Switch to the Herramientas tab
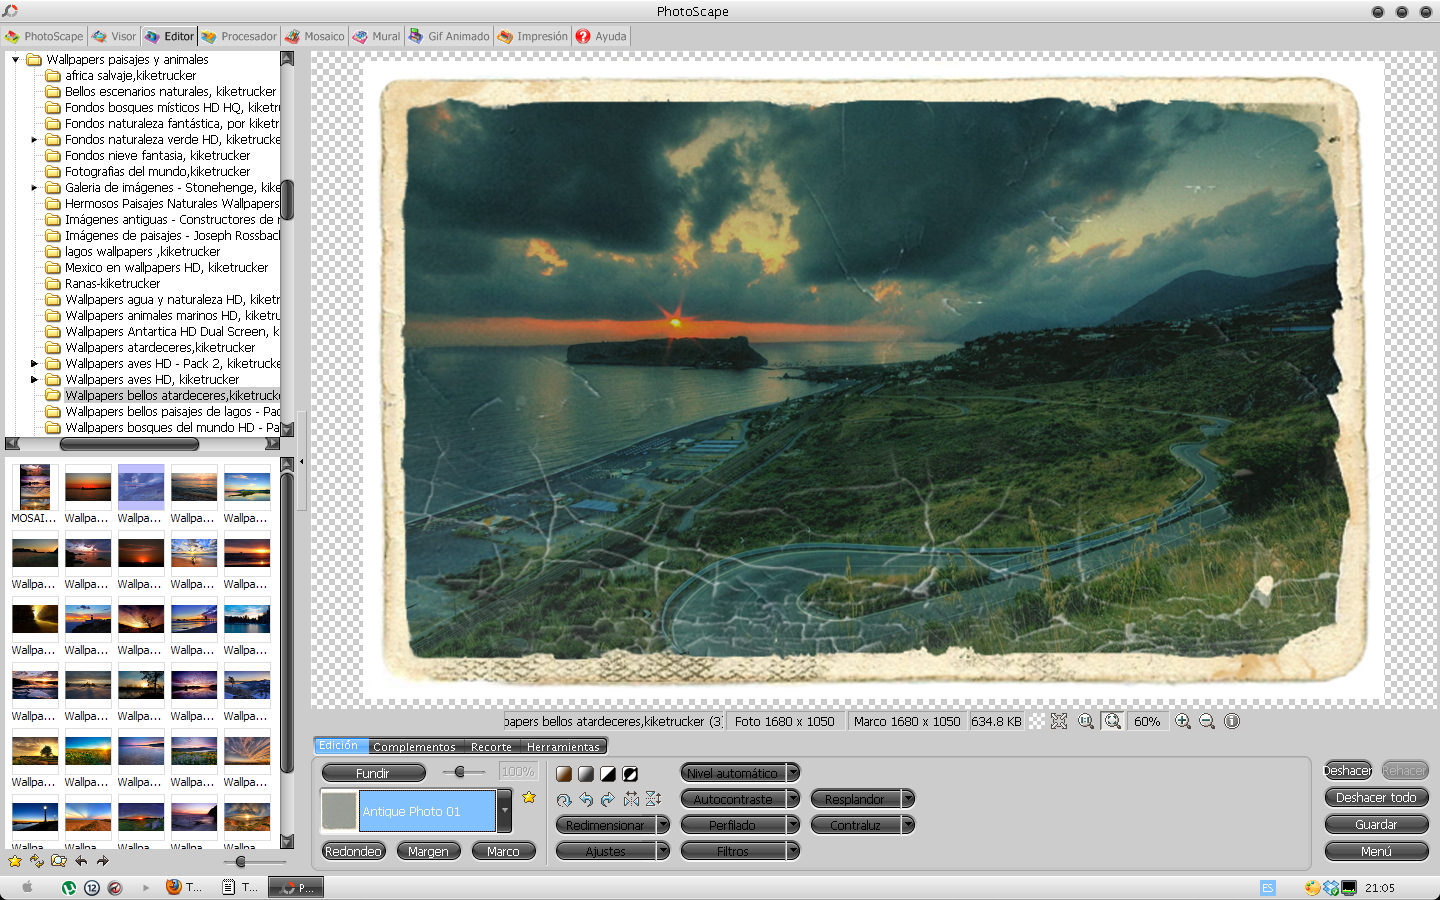The height and width of the screenshot is (900, 1440). (564, 746)
